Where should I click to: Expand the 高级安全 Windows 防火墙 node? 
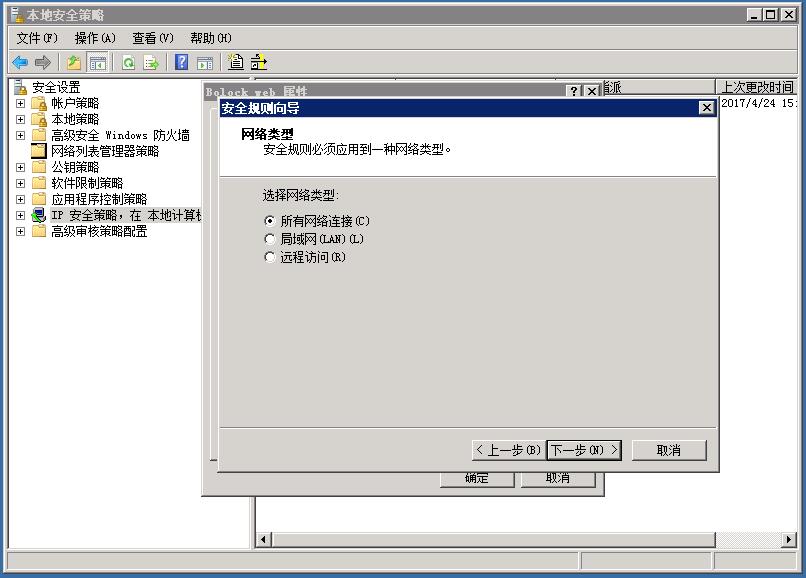22,133
